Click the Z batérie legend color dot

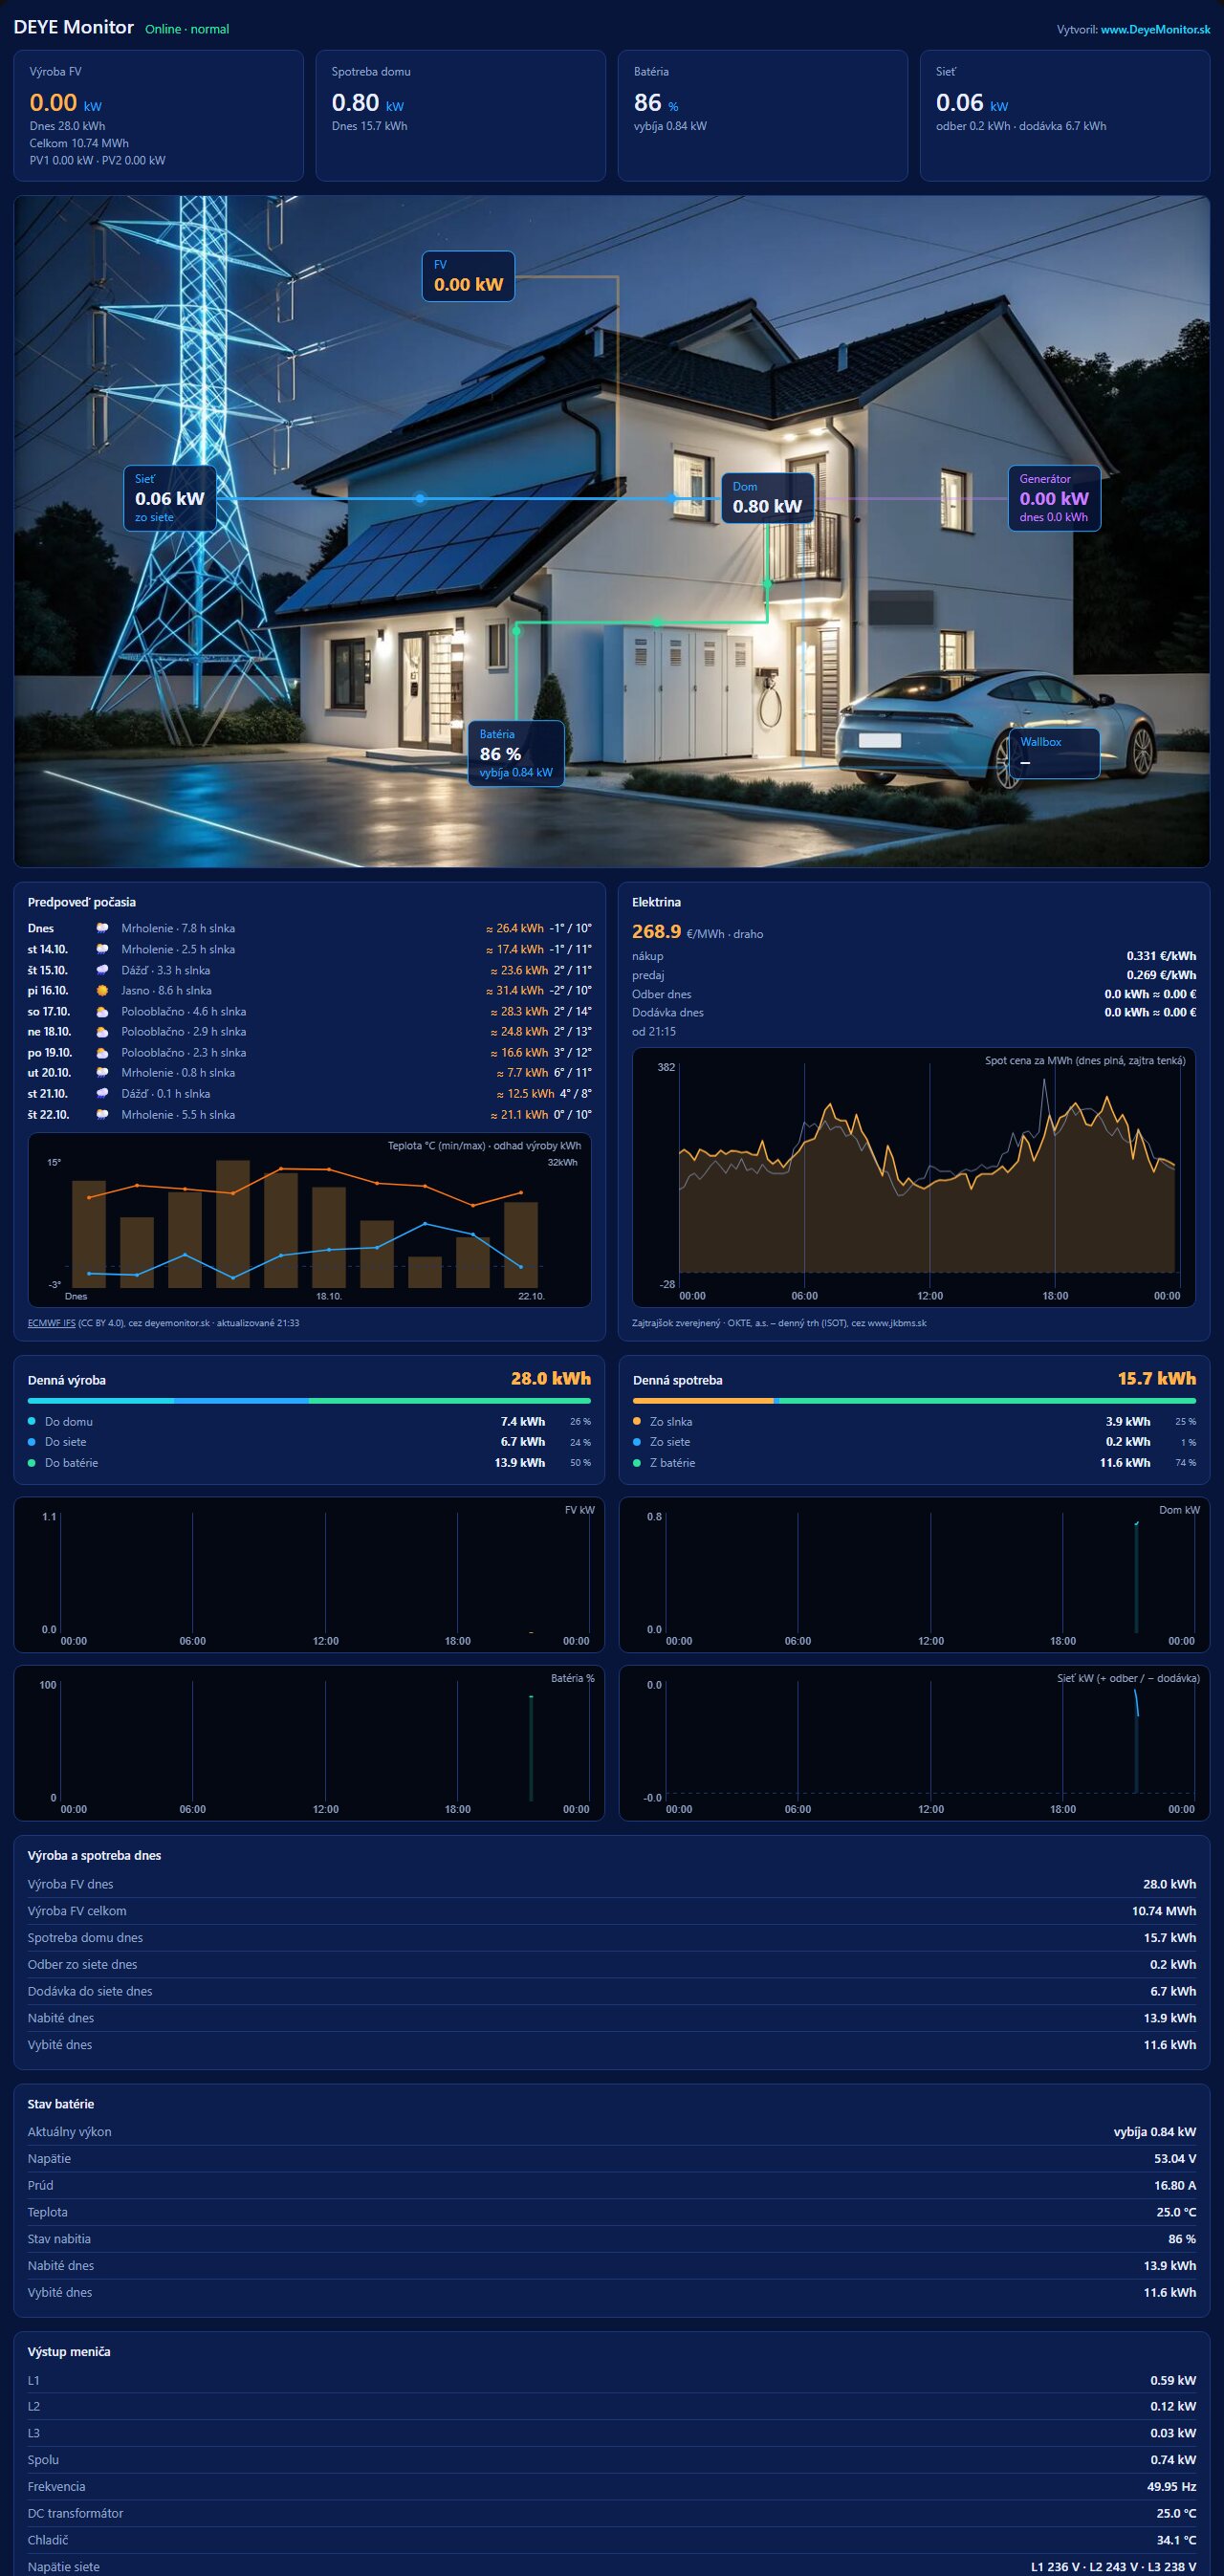637,1463
